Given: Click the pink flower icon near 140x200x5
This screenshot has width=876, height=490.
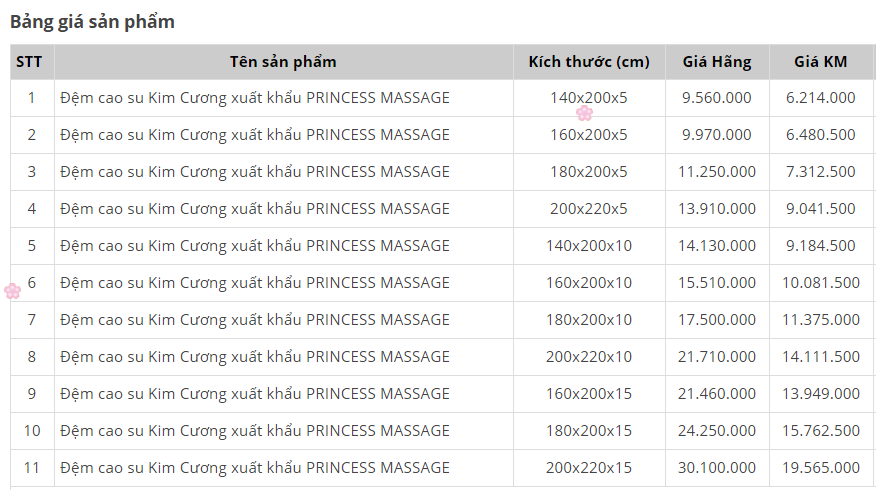Looking at the screenshot, I should point(585,113).
